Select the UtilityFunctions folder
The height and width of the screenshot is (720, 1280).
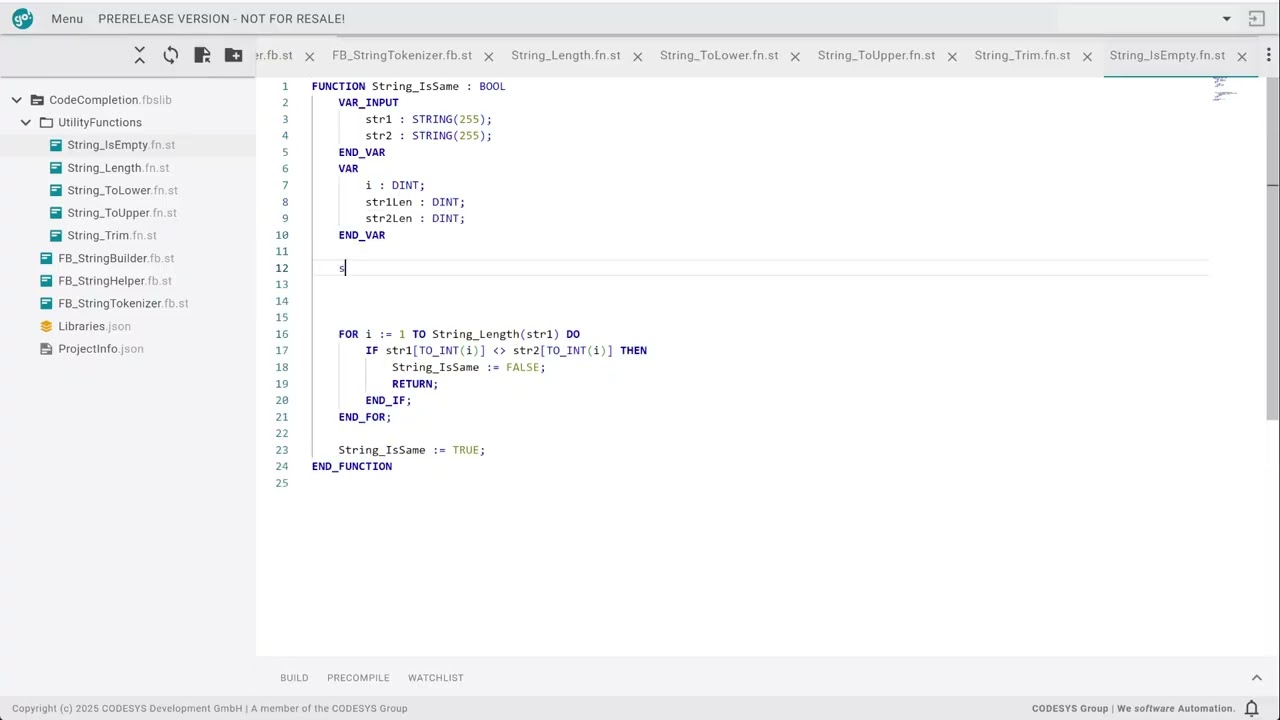click(x=100, y=122)
